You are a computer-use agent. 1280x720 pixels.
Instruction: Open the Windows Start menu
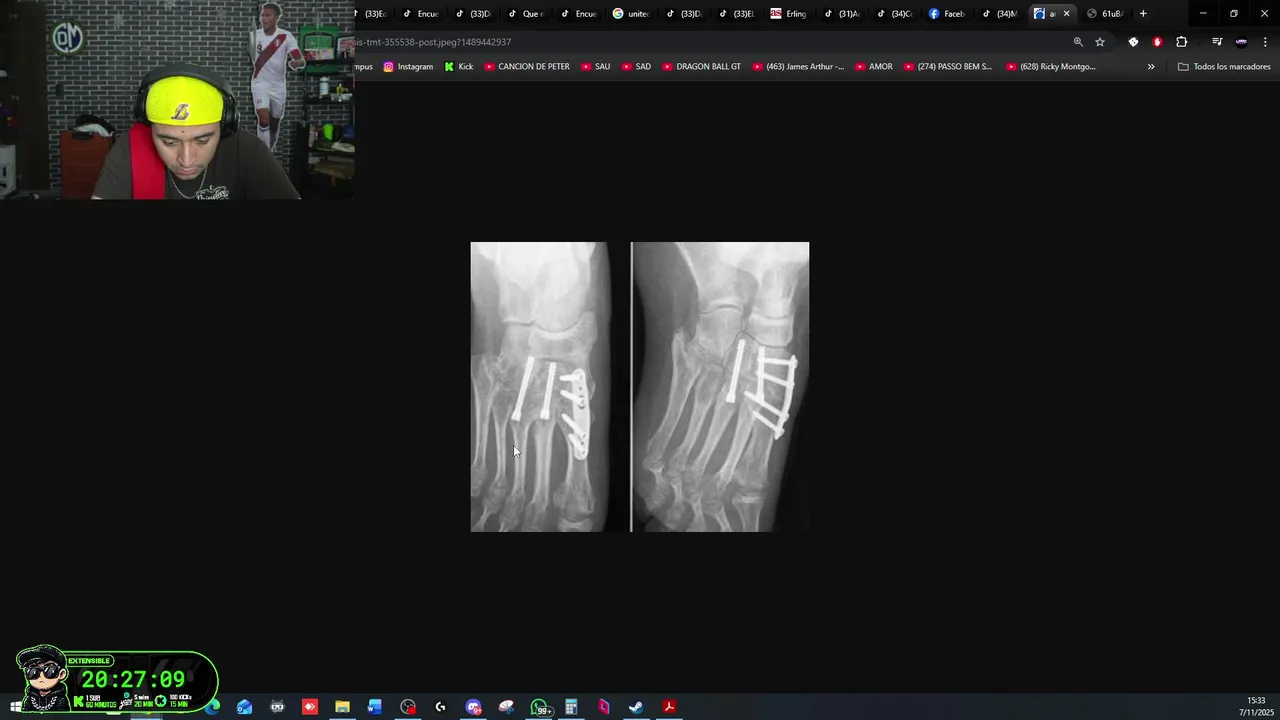[16, 707]
